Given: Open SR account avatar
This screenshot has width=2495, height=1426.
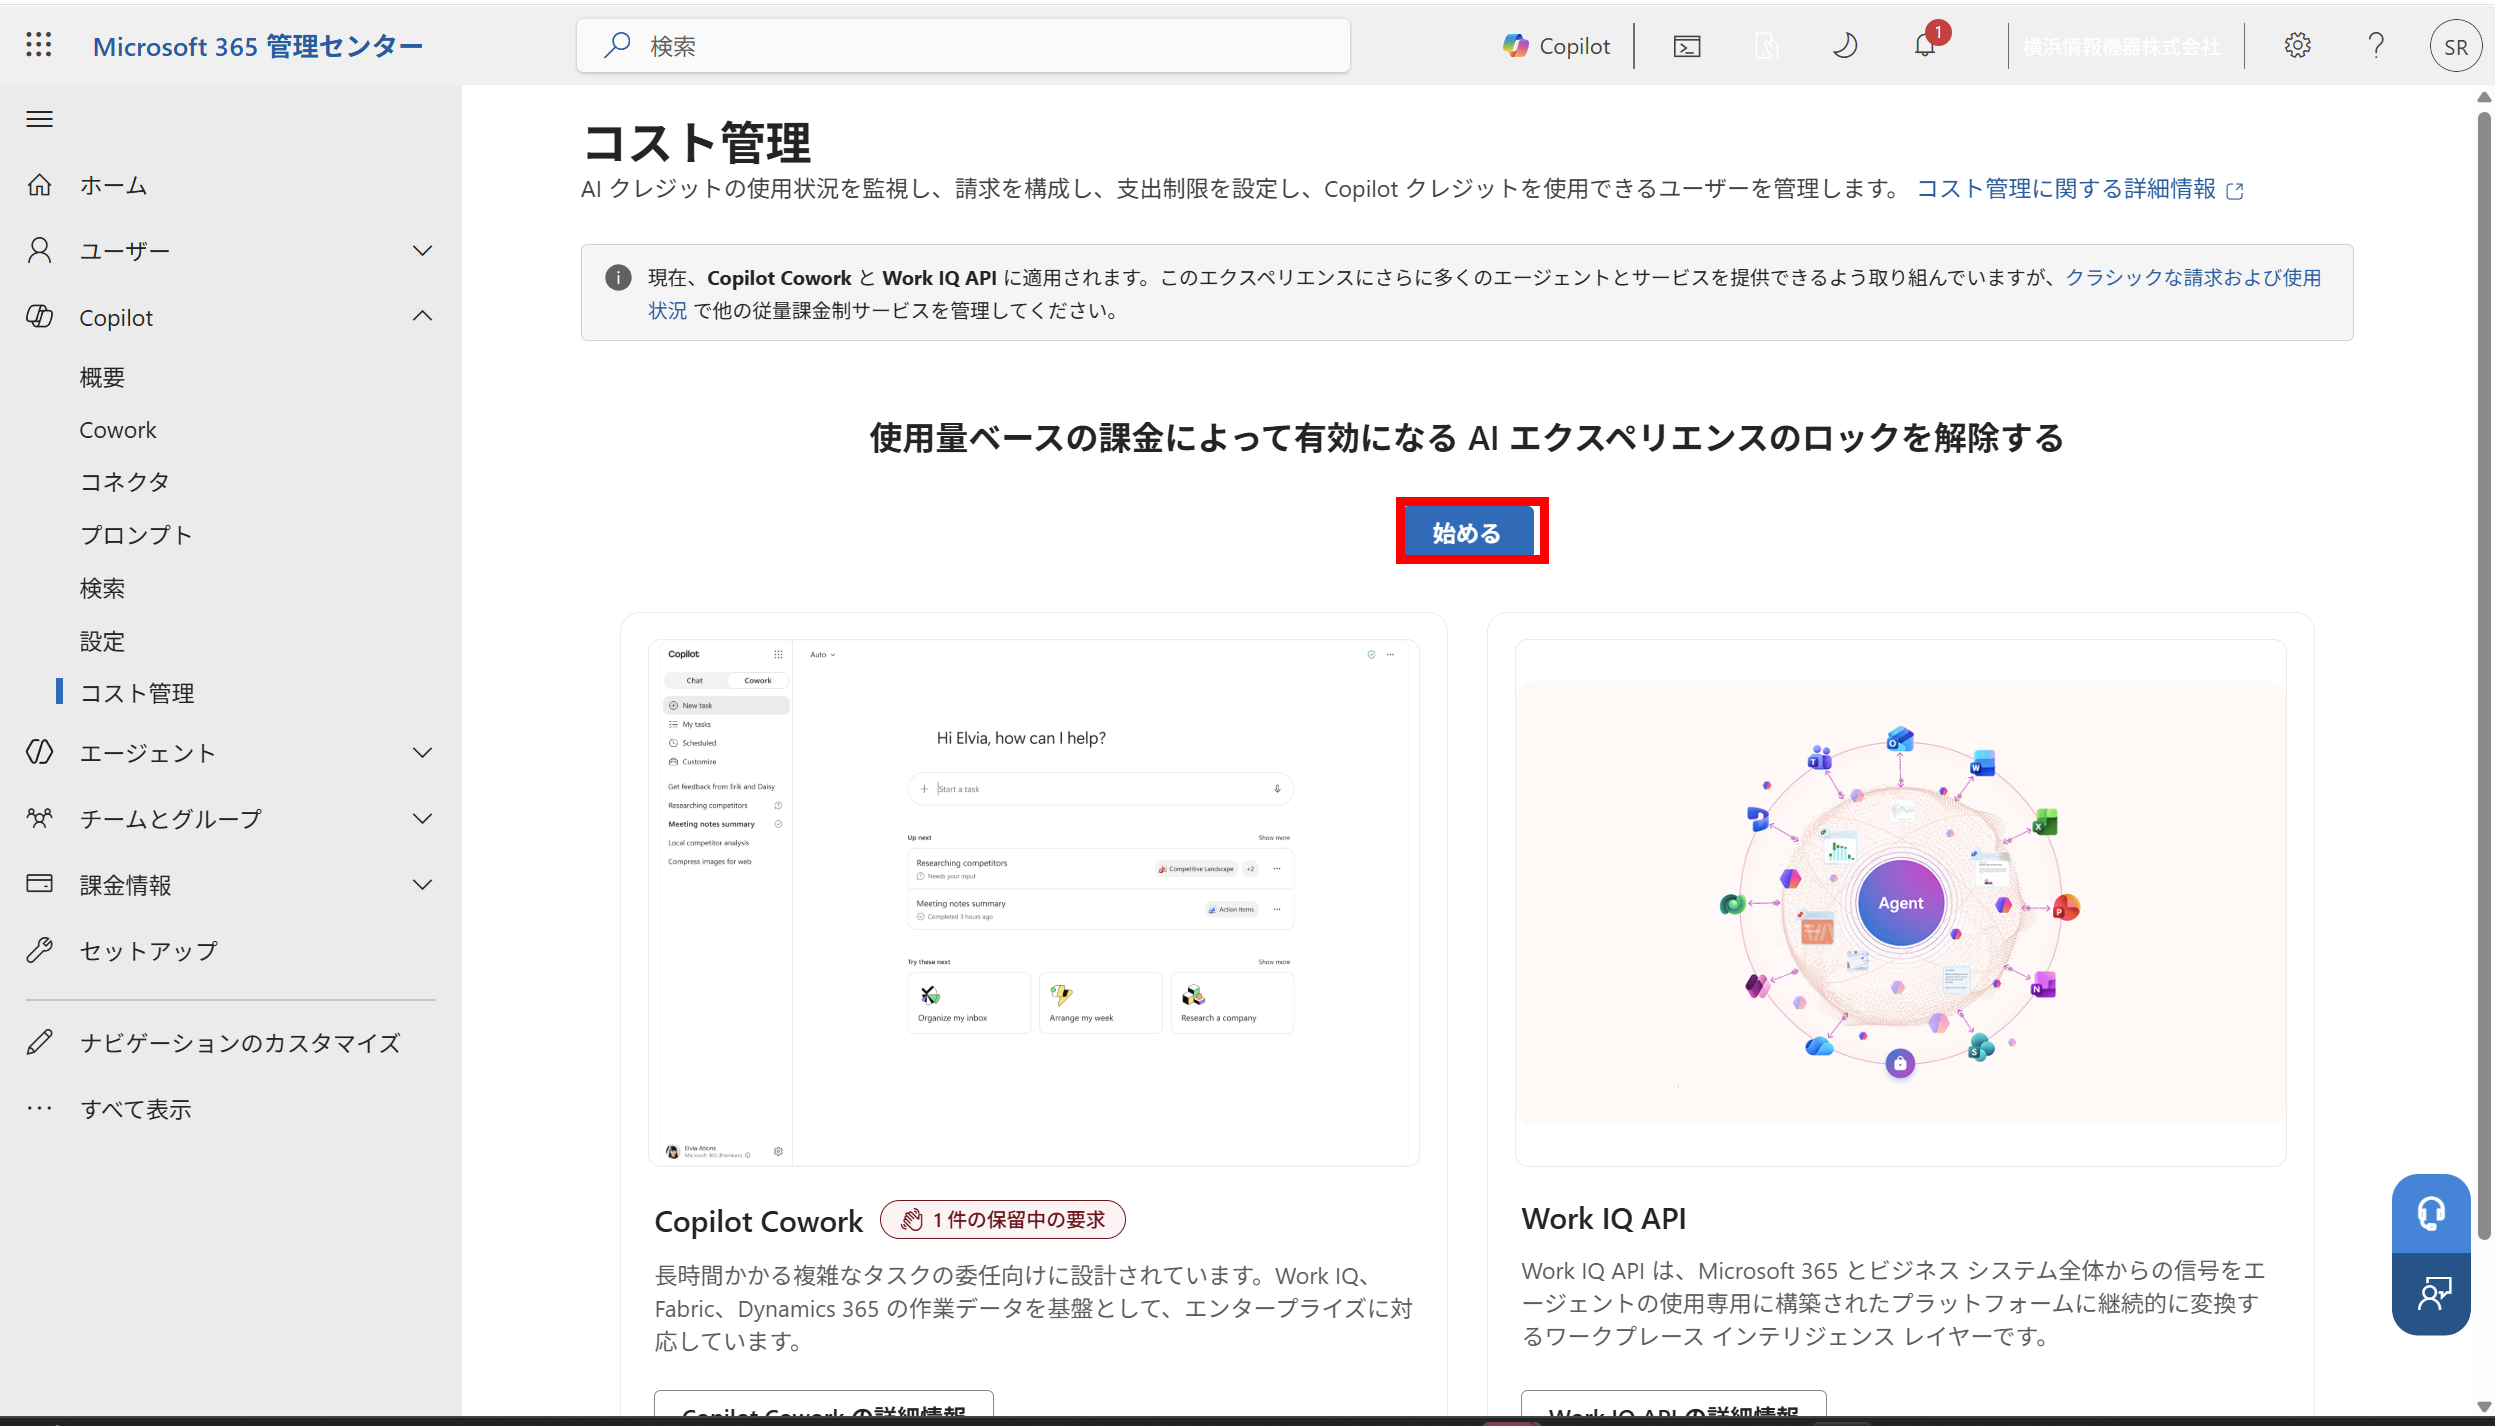Looking at the screenshot, I should [2455, 46].
